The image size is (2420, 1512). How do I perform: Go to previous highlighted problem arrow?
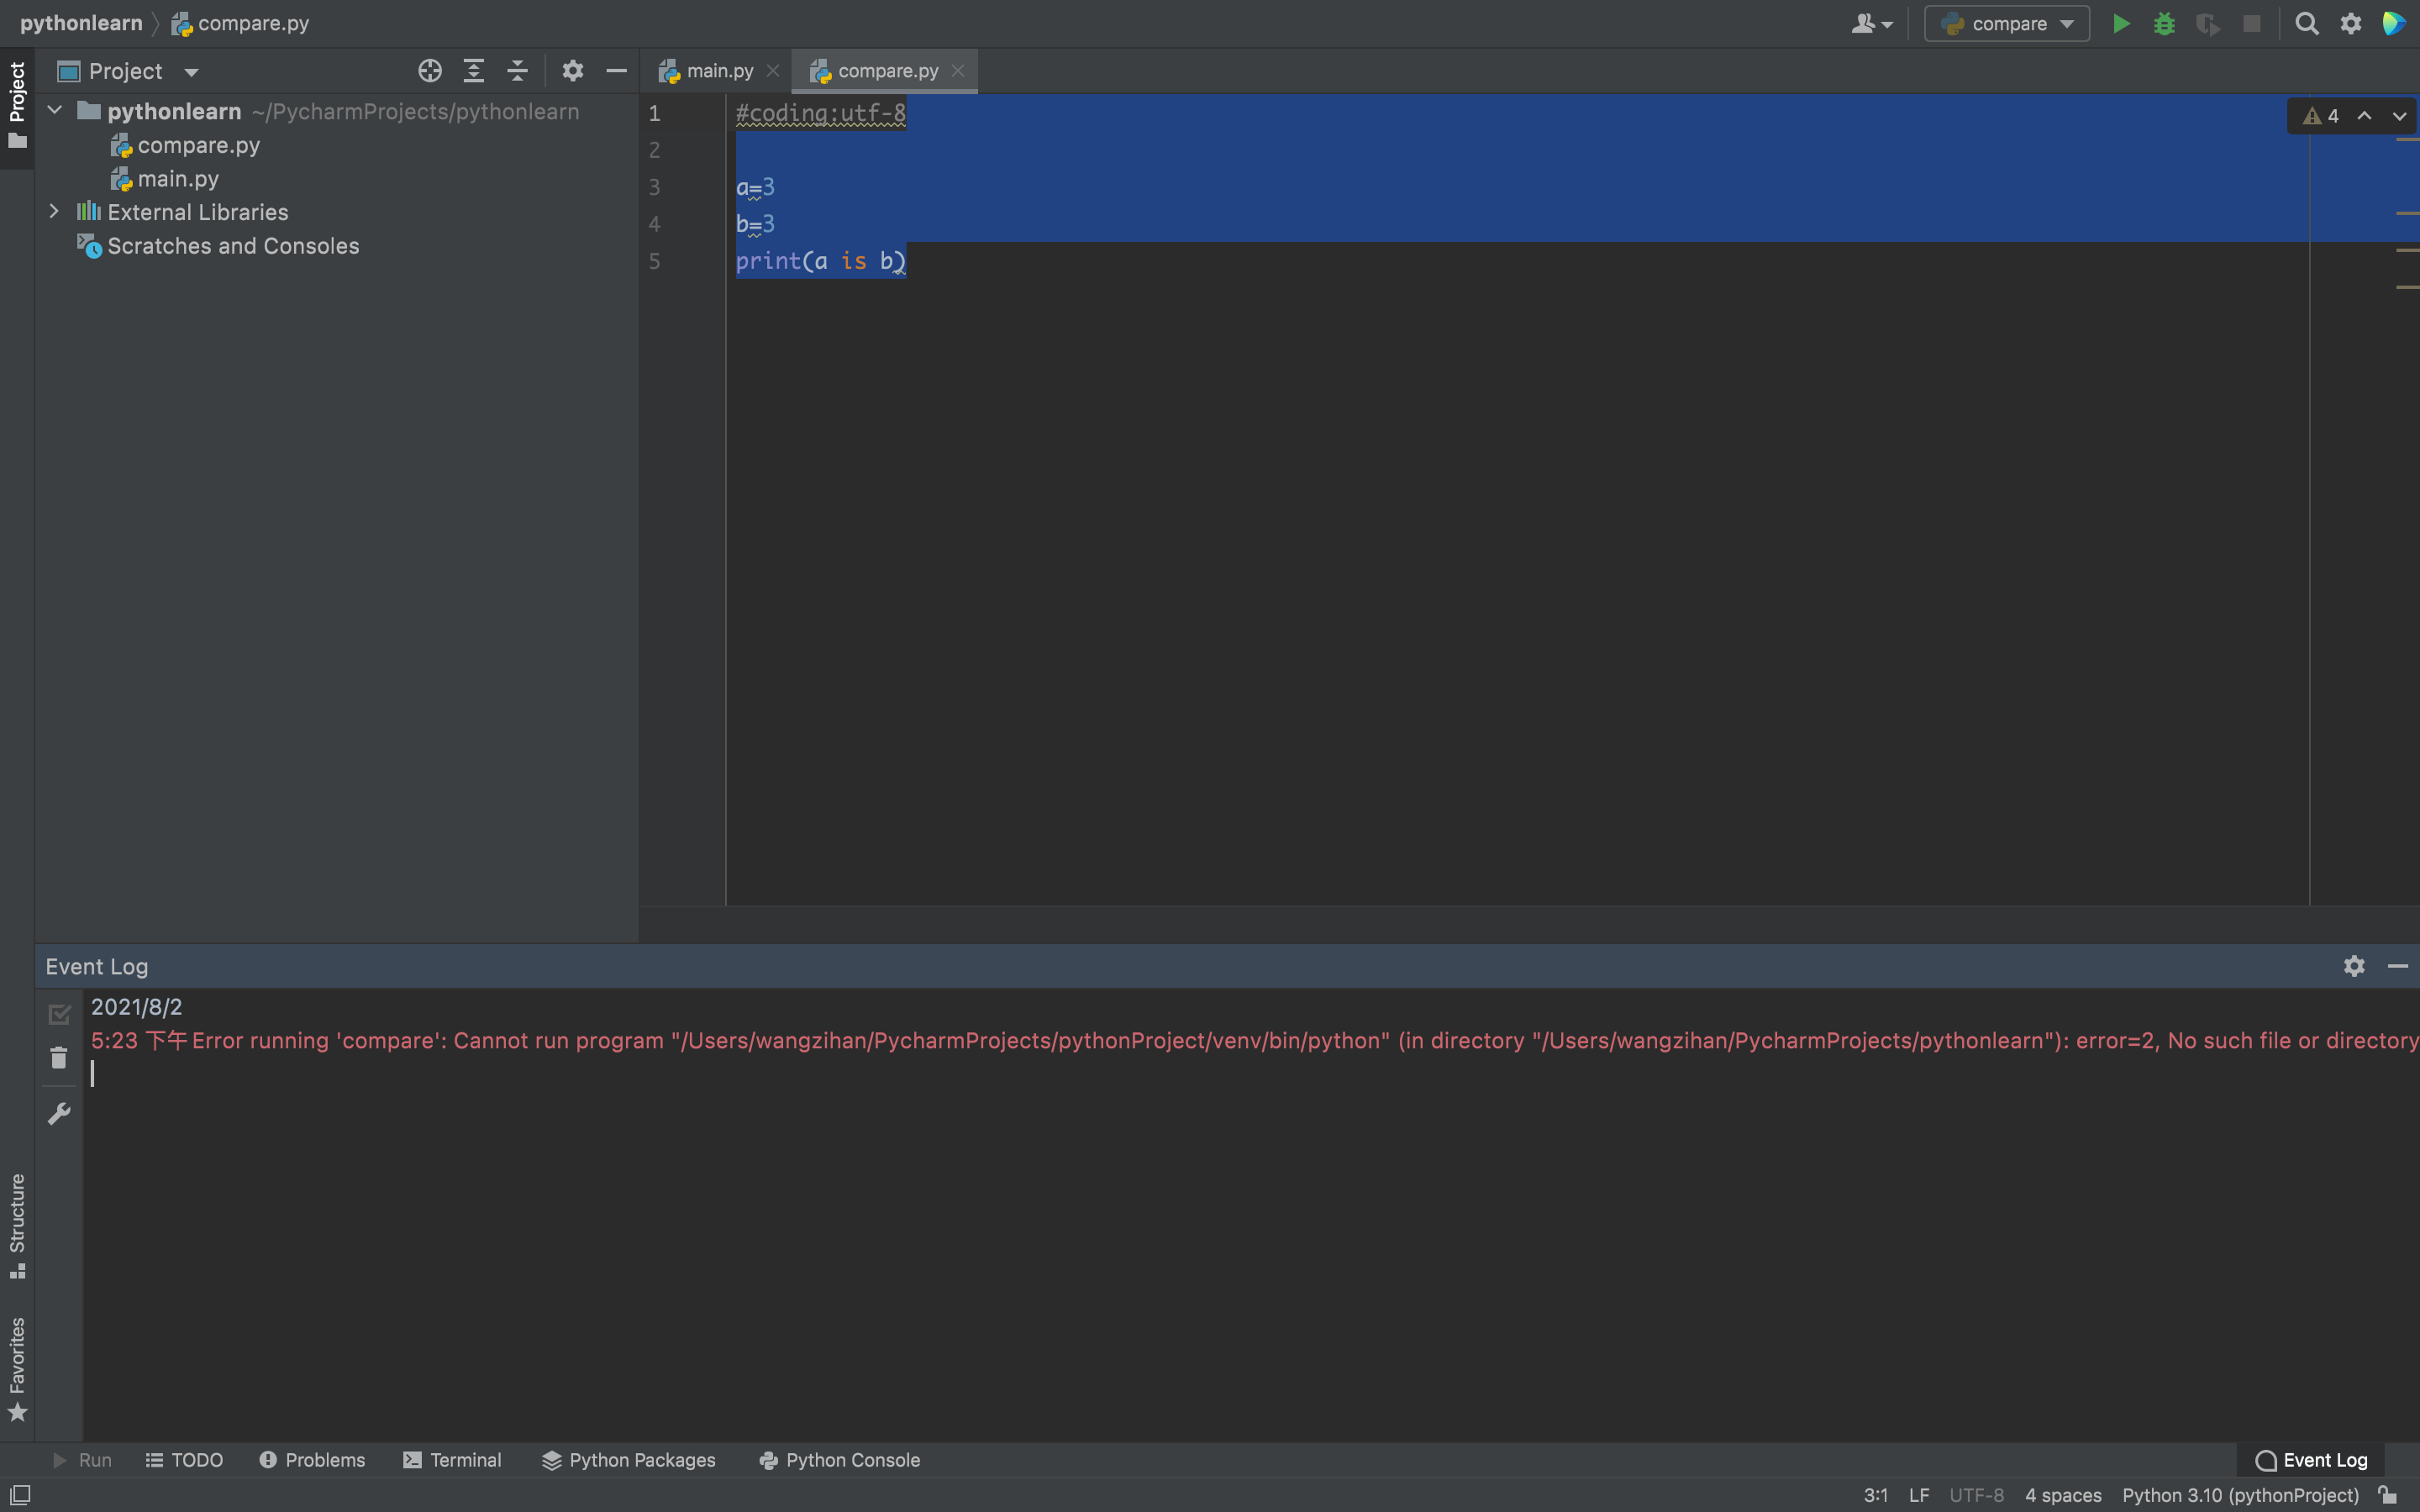[2364, 116]
